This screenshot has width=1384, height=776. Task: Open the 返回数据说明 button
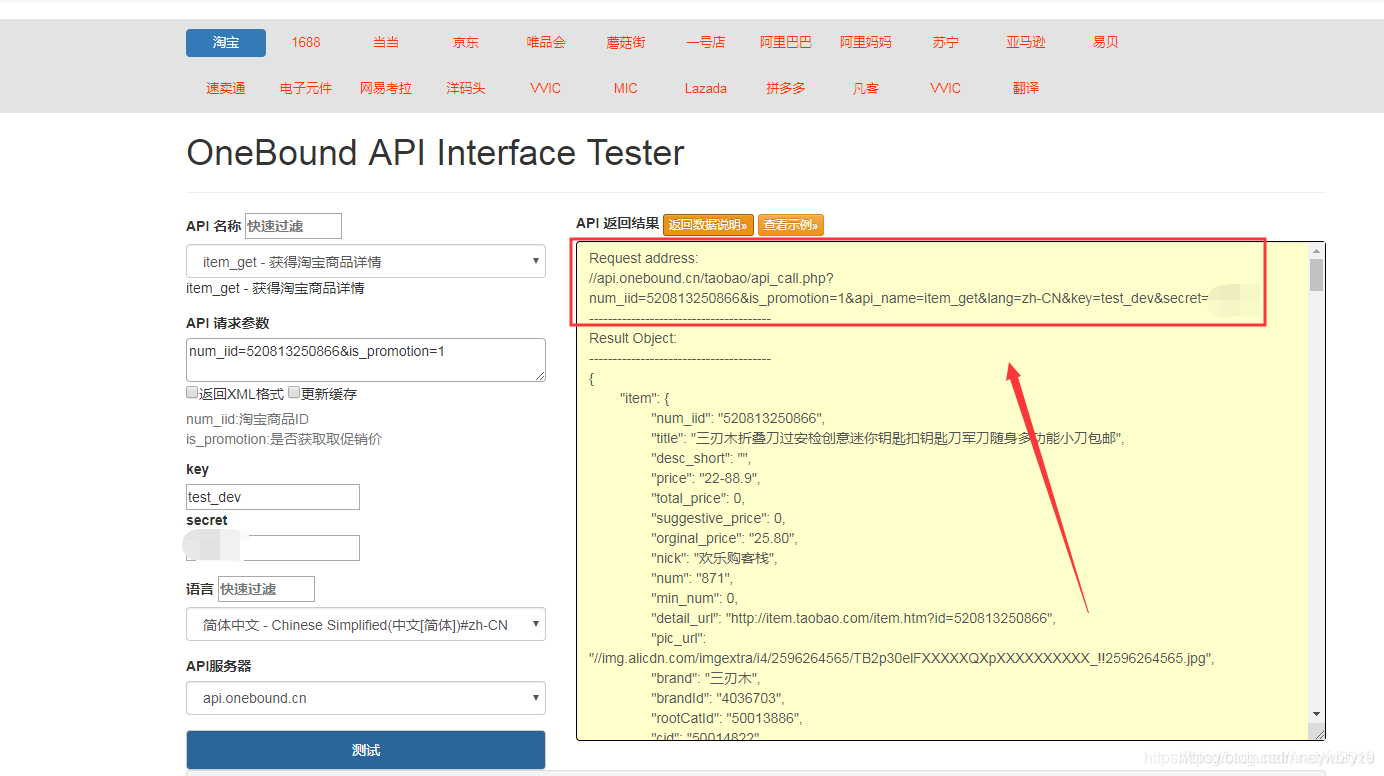[x=708, y=225]
